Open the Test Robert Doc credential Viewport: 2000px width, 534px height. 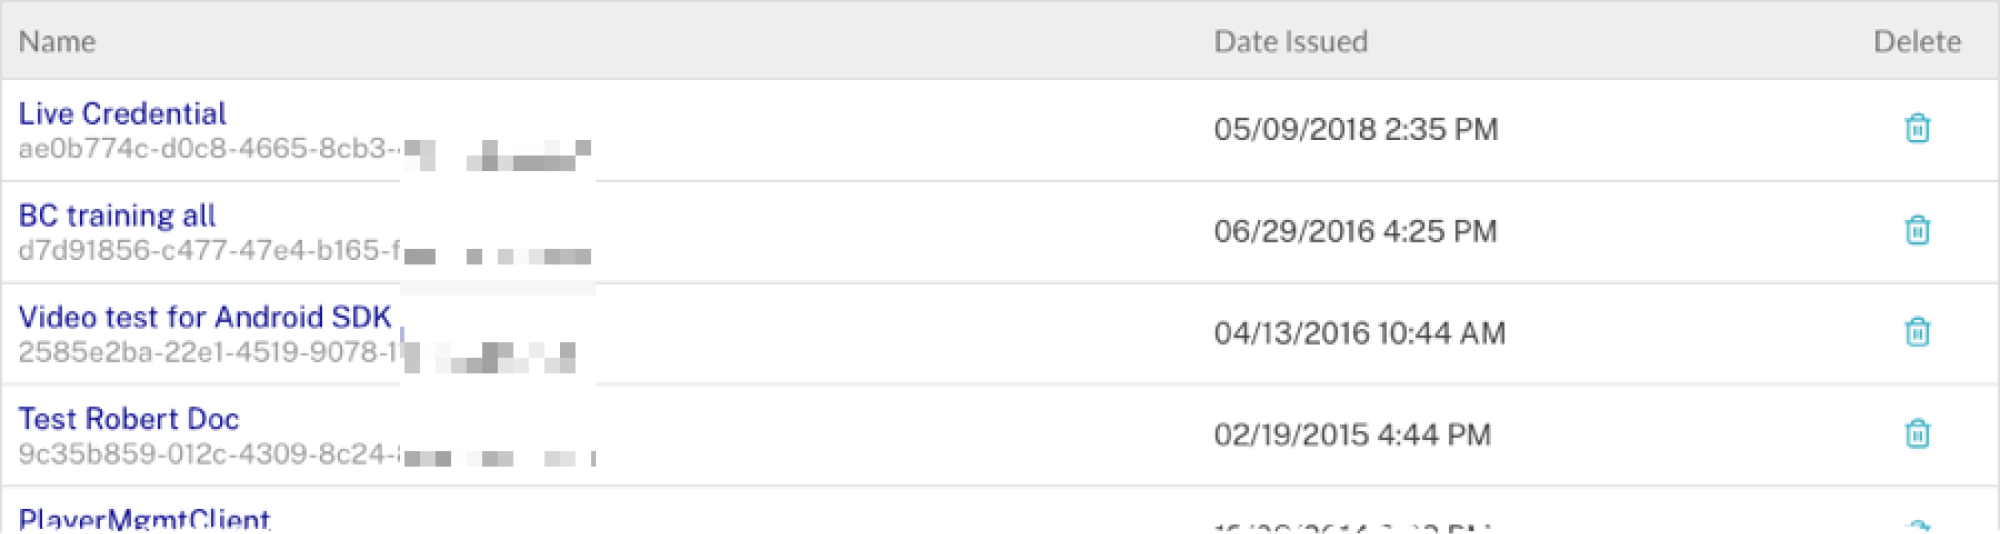pos(129,419)
